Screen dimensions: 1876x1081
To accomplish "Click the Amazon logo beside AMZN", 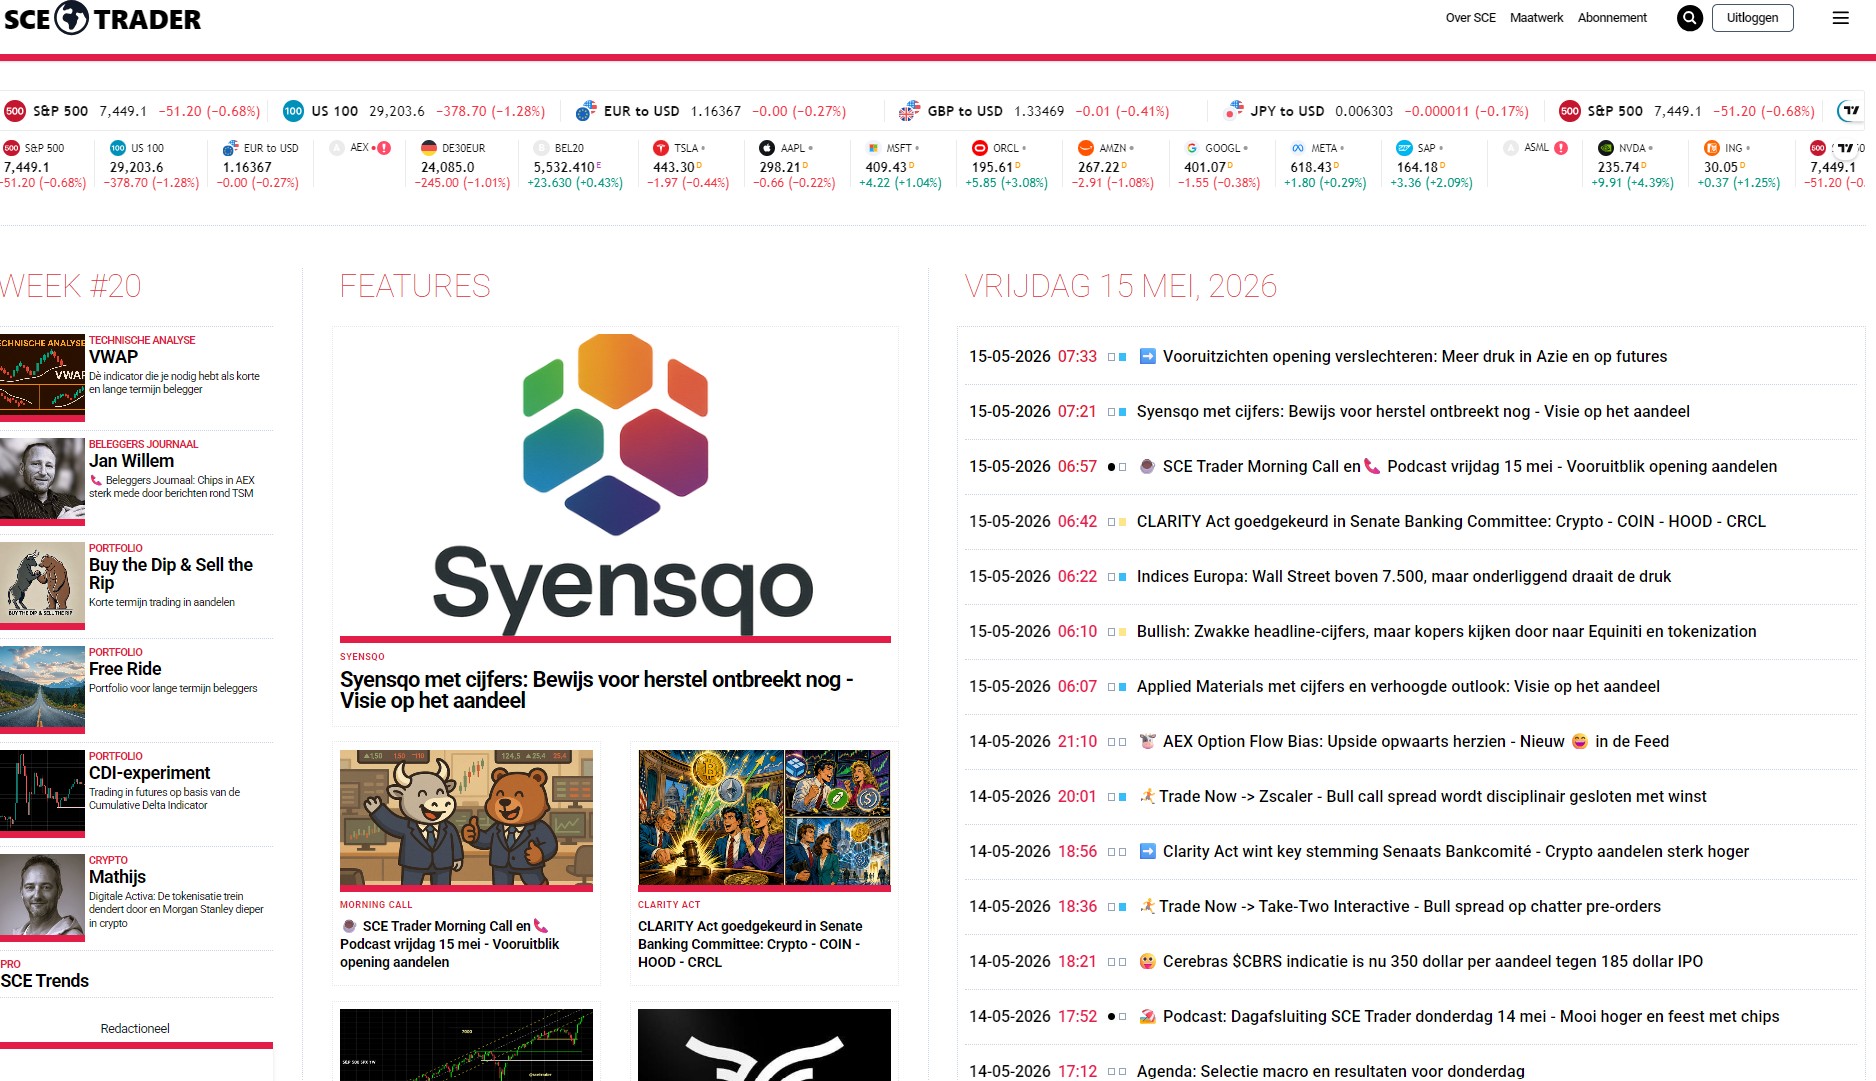I will 1086,148.
